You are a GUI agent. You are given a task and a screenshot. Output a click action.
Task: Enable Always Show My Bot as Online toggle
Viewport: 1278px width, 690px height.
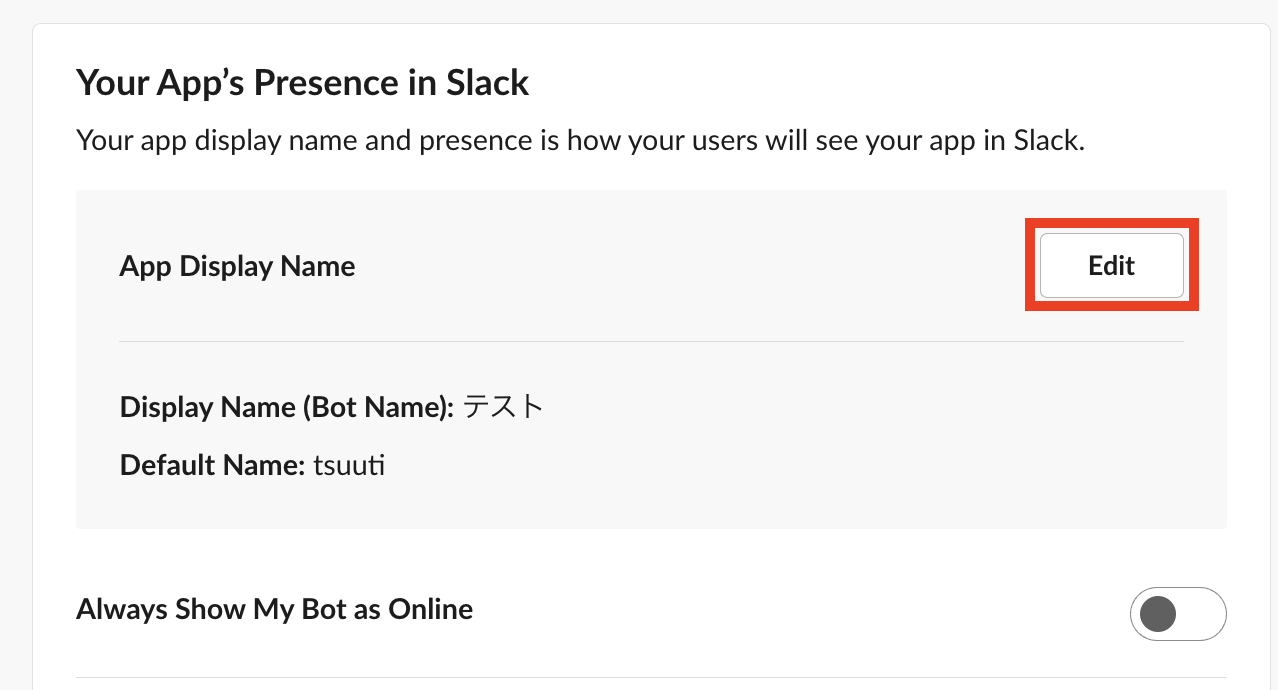tap(1177, 613)
